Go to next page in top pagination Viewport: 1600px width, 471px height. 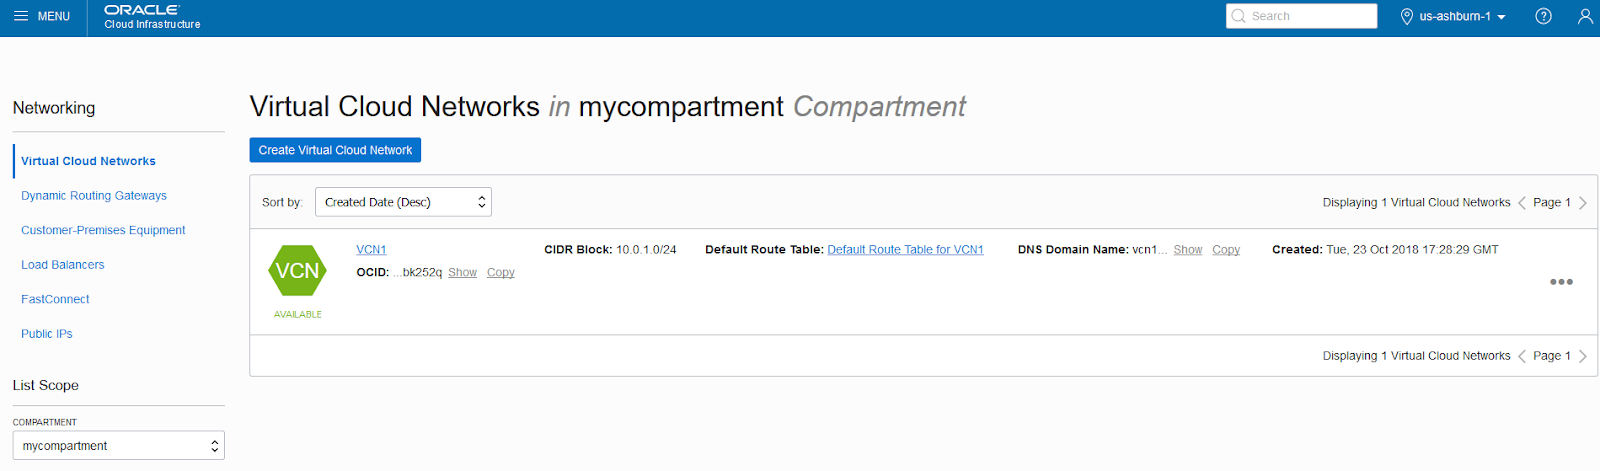click(x=1583, y=203)
